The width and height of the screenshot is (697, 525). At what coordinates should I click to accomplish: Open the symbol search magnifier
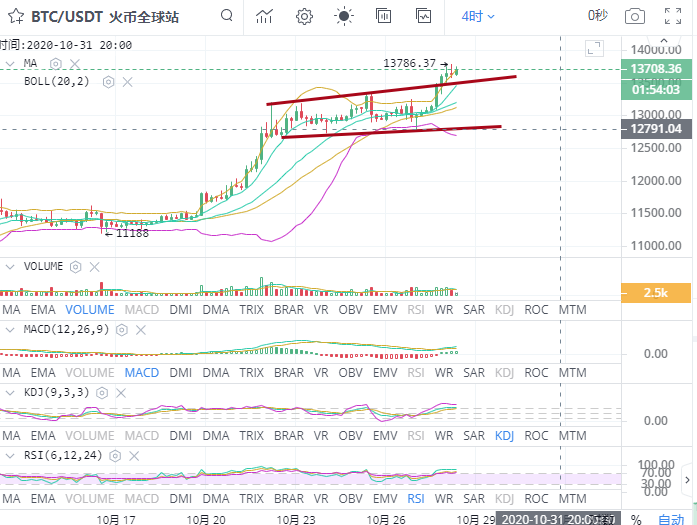(227, 16)
